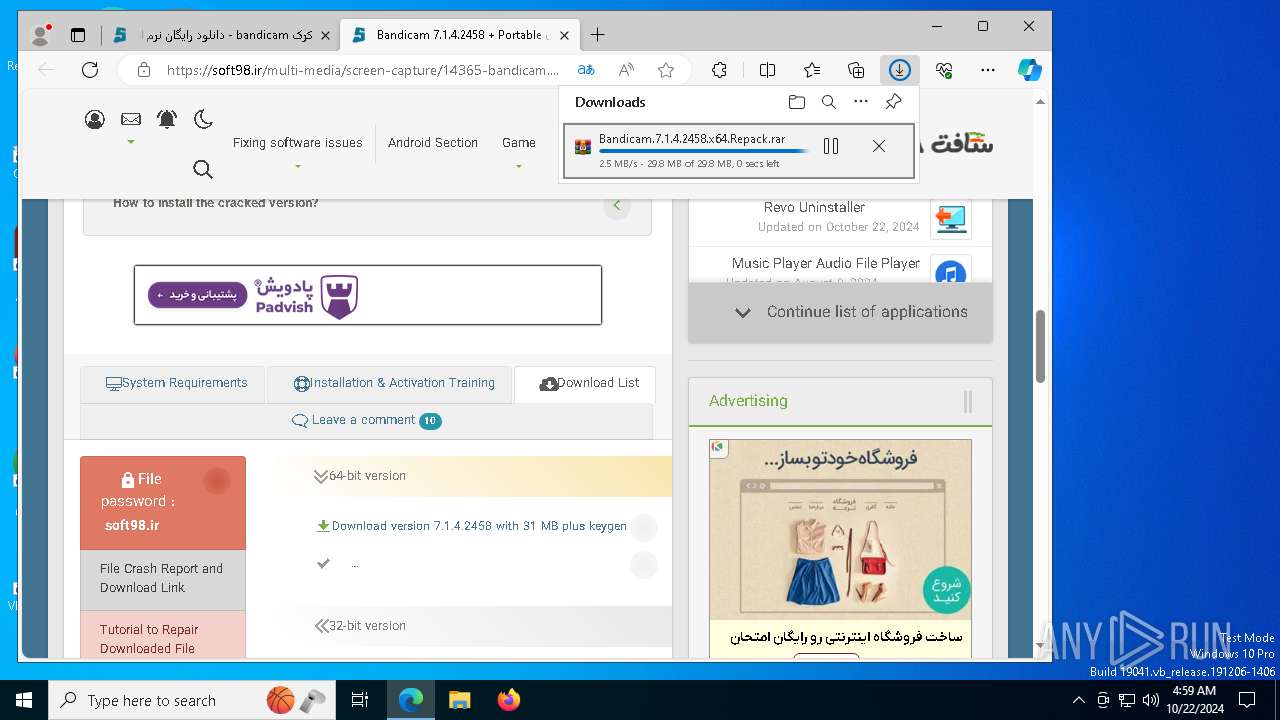
Task: Add page to favorites star
Action: (x=666, y=70)
